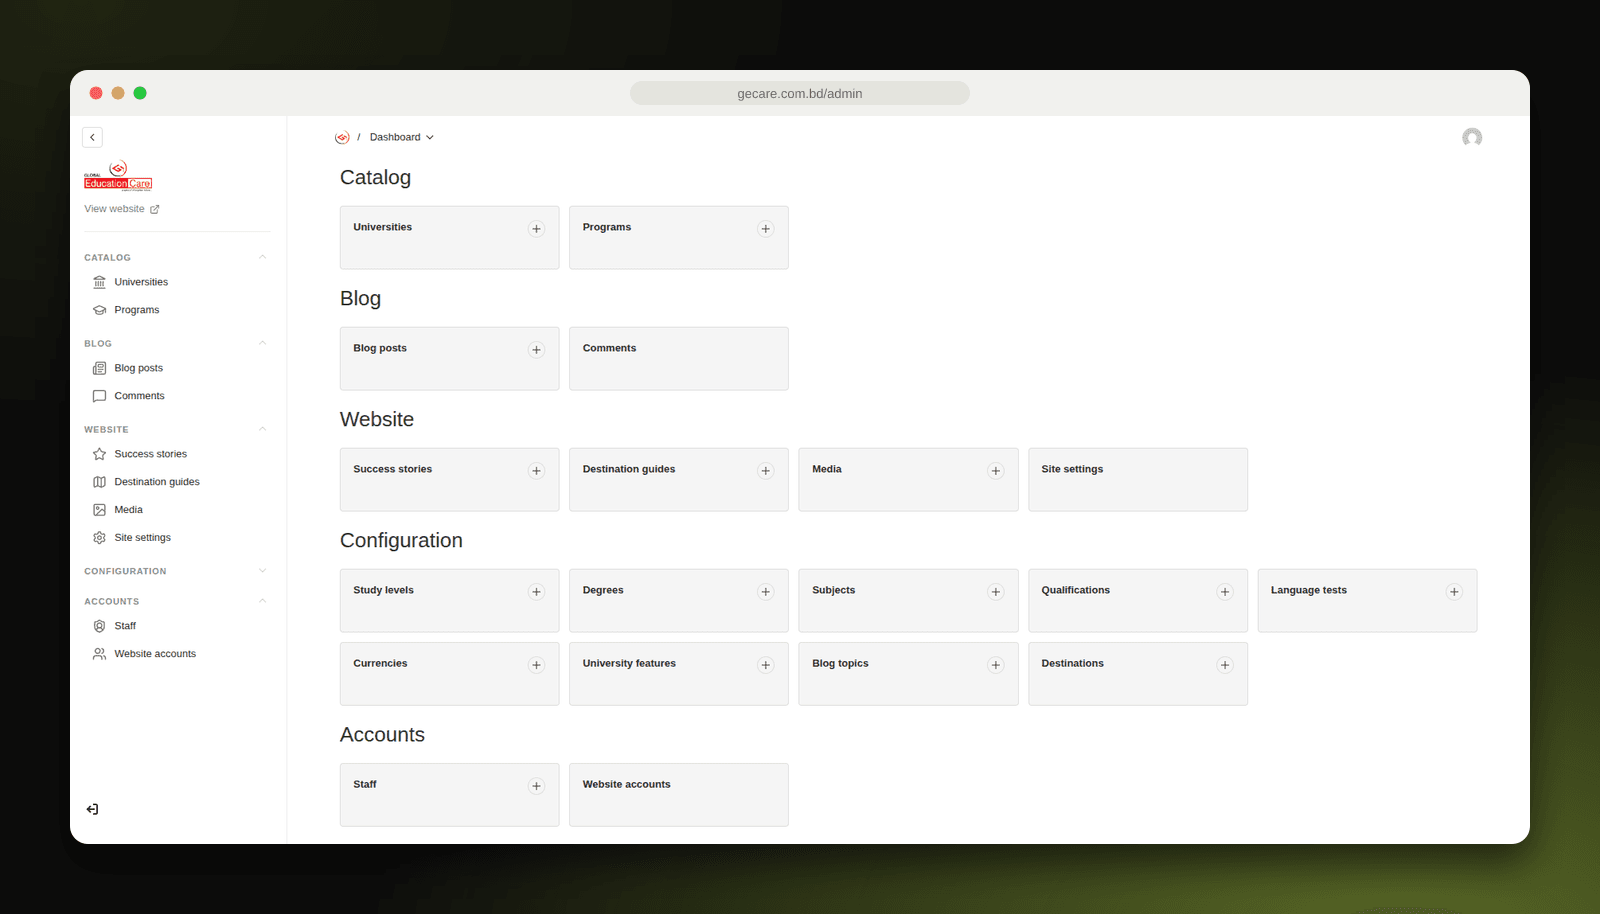Add a currency with plus icon

click(536, 665)
